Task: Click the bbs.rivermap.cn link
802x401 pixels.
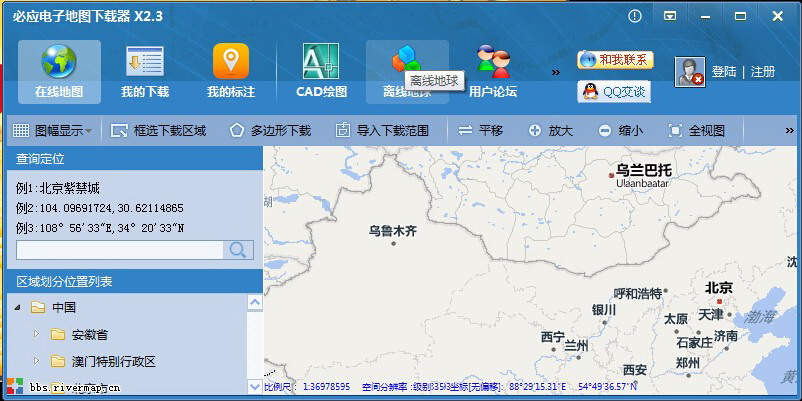Action: coord(75,388)
